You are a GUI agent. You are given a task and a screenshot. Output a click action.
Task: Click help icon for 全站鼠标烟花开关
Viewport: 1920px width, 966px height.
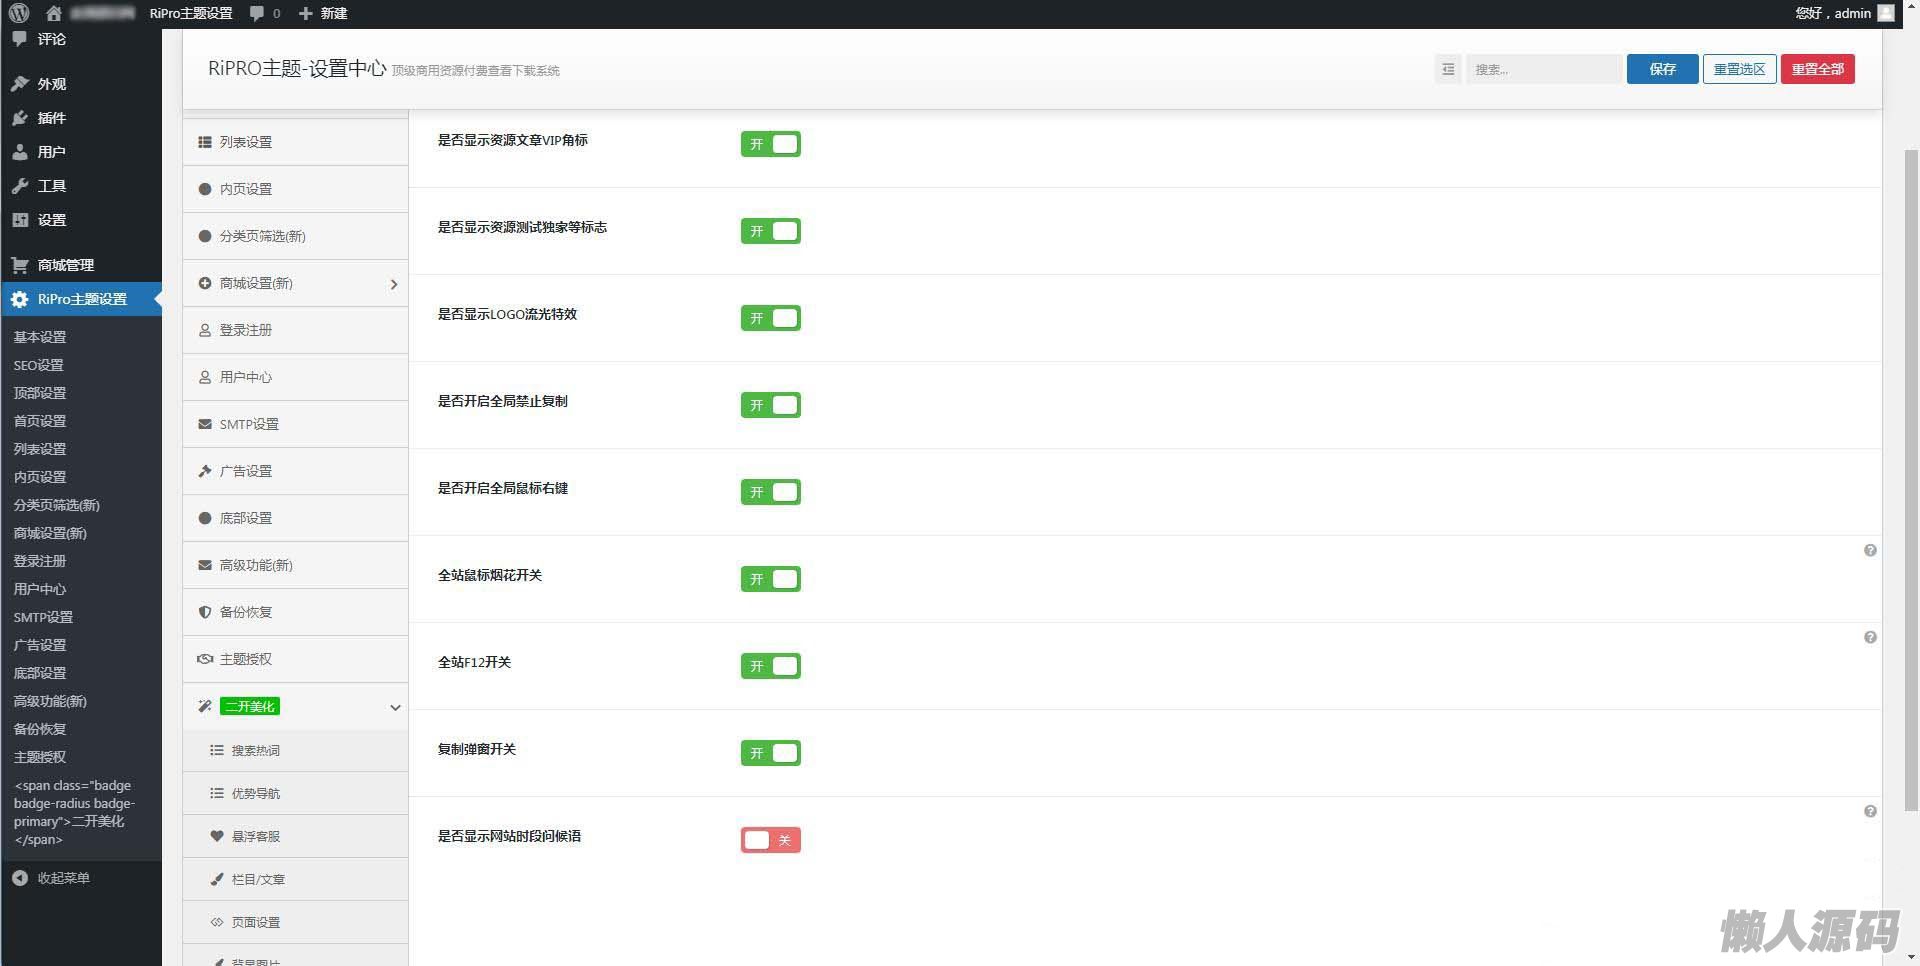1870,551
